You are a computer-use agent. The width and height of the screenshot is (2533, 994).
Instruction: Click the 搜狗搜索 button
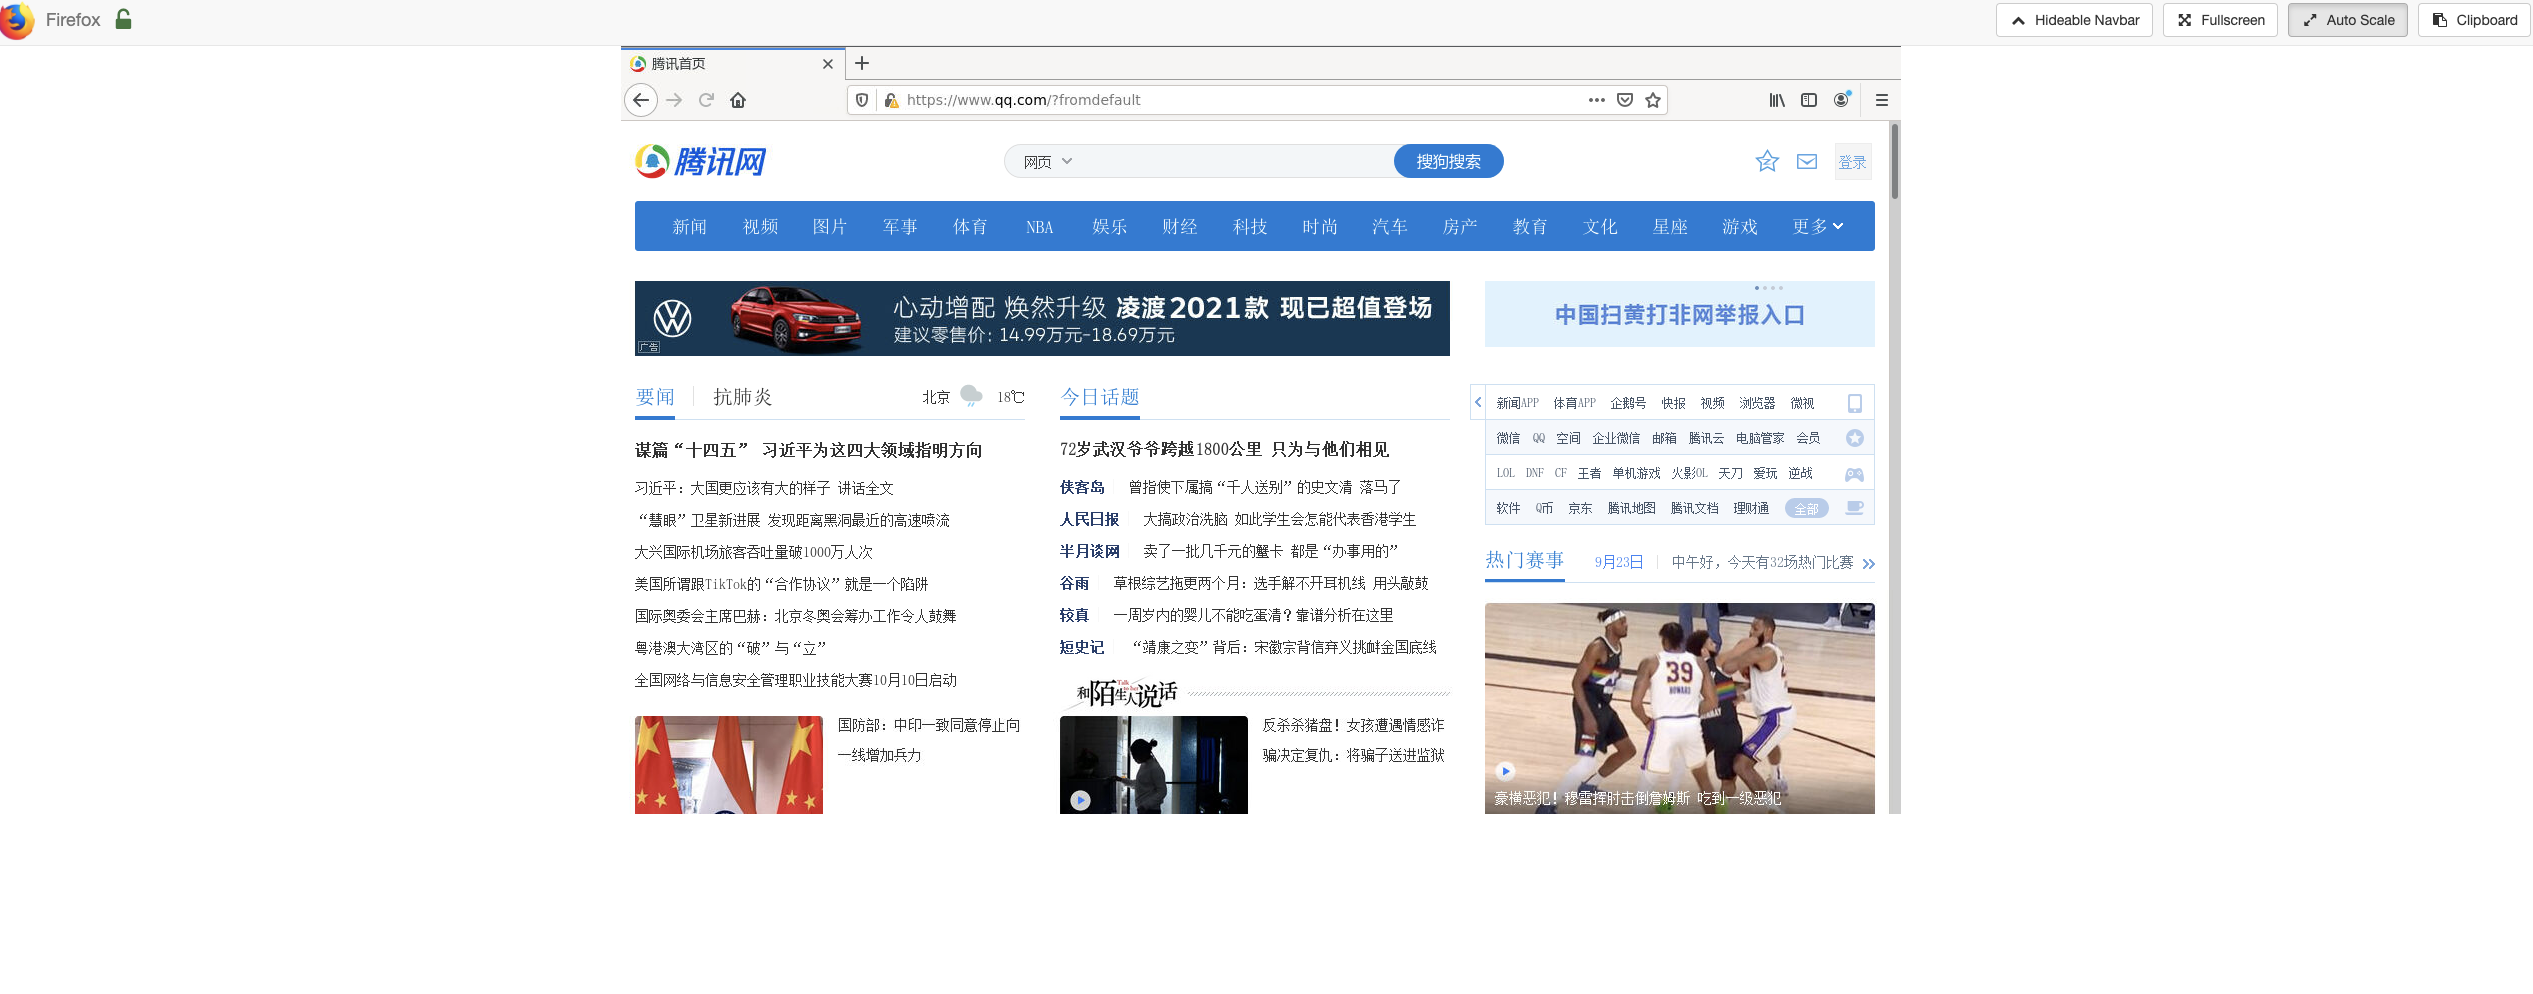[1448, 161]
